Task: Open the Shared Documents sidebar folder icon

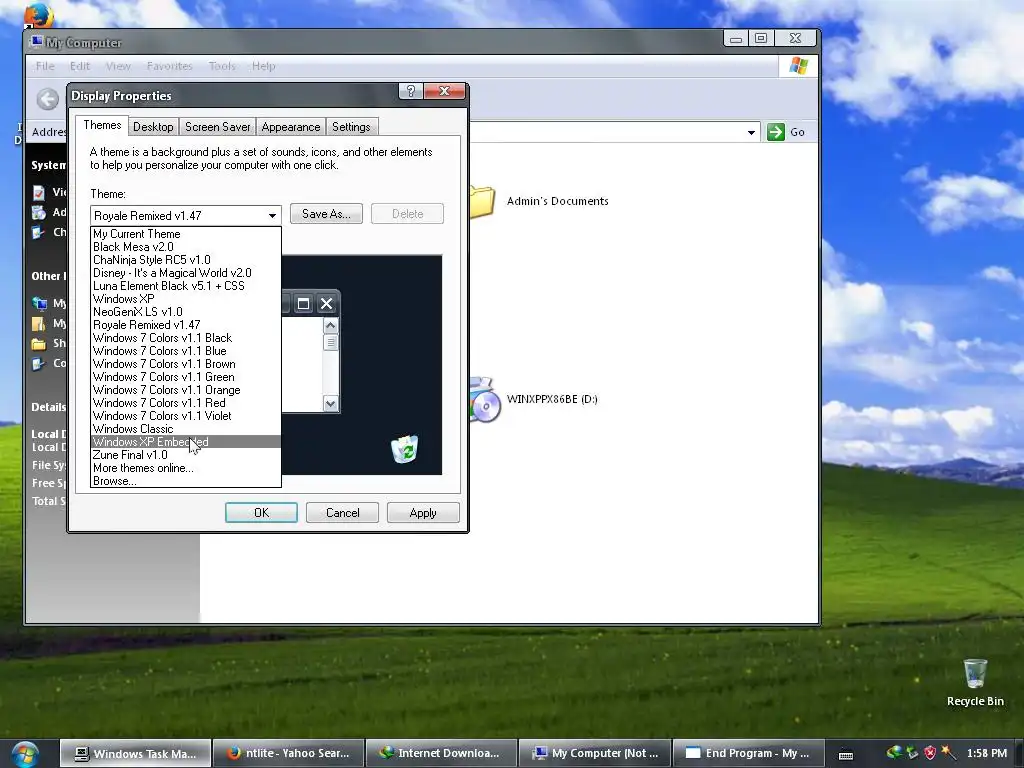Action: tap(39, 344)
